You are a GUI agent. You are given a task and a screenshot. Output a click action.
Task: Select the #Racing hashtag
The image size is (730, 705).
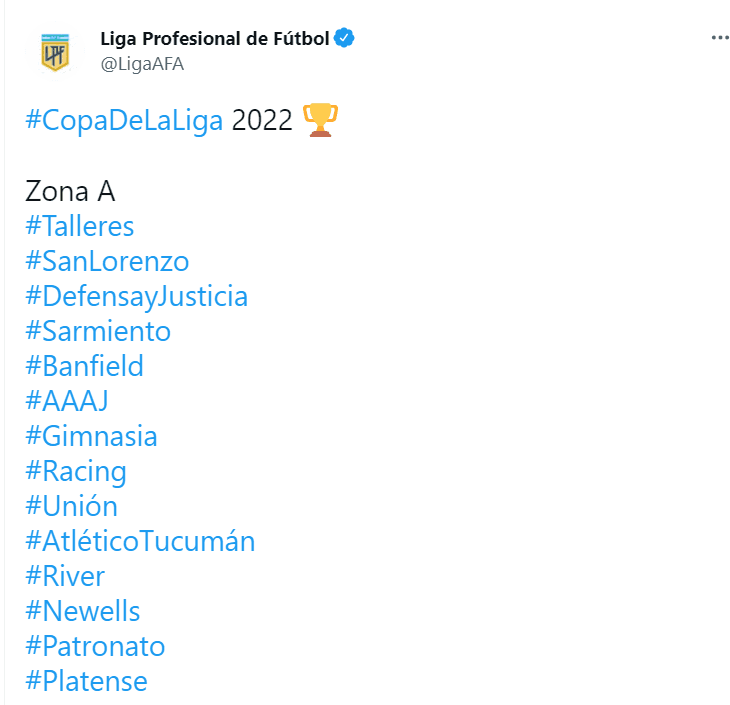coord(76,471)
